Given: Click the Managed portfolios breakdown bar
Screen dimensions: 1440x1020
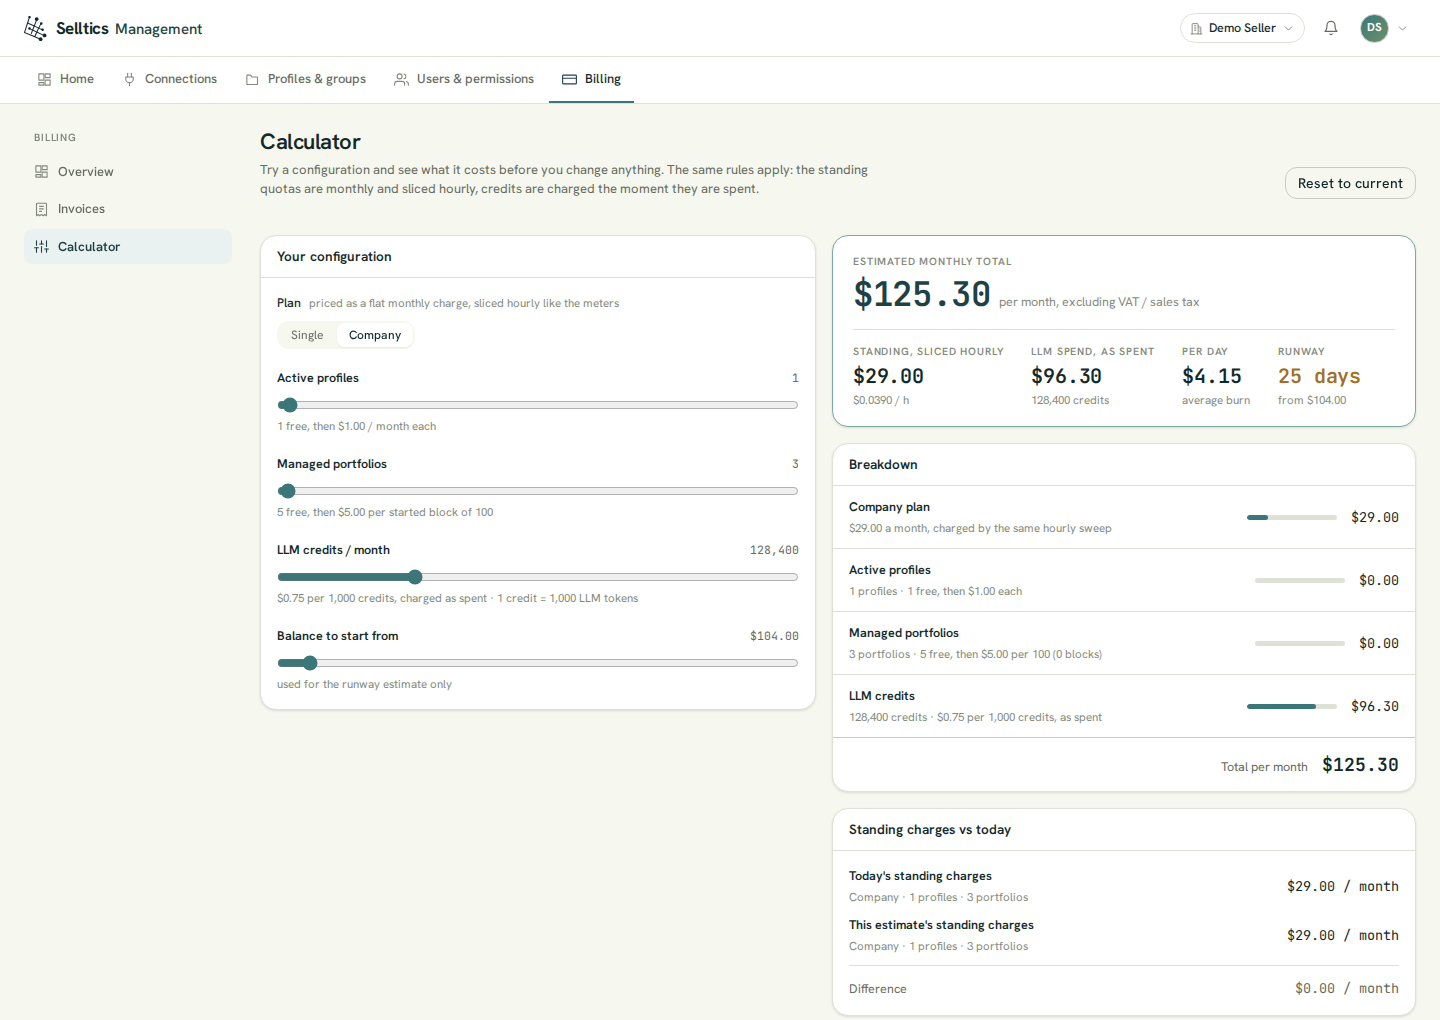Looking at the screenshot, I should pos(1300,643).
